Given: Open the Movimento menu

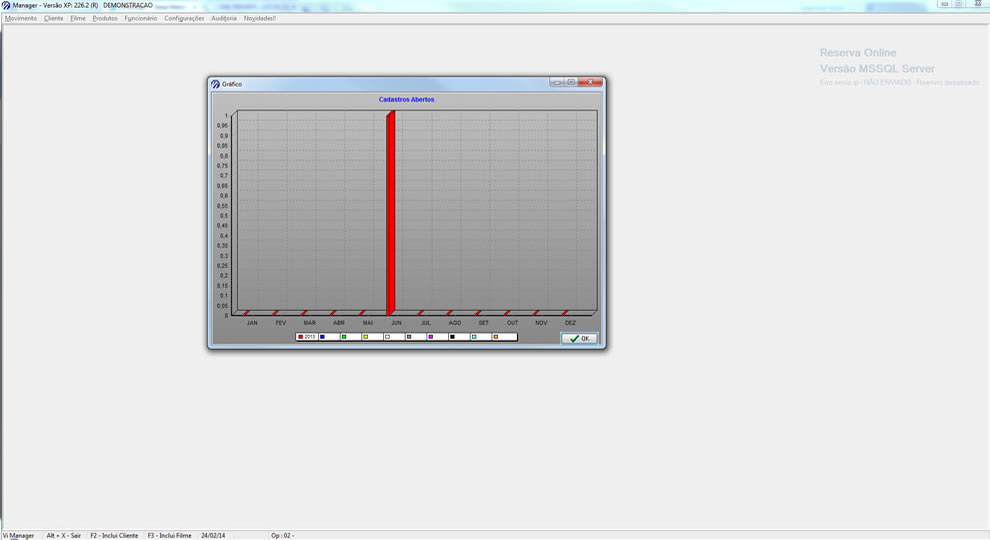Looking at the screenshot, I should pos(20,18).
